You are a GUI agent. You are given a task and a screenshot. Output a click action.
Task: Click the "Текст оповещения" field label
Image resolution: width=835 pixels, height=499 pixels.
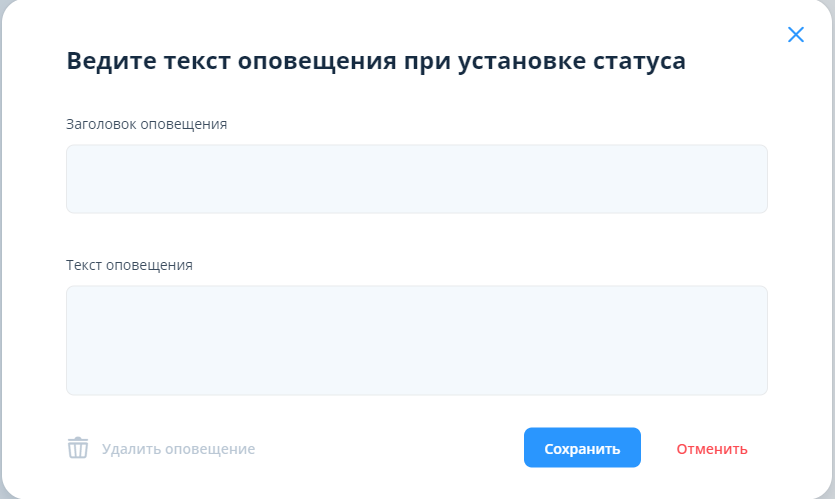tap(129, 265)
